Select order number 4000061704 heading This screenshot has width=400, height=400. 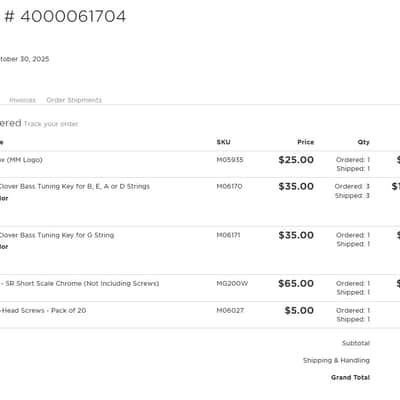click(x=65, y=16)
